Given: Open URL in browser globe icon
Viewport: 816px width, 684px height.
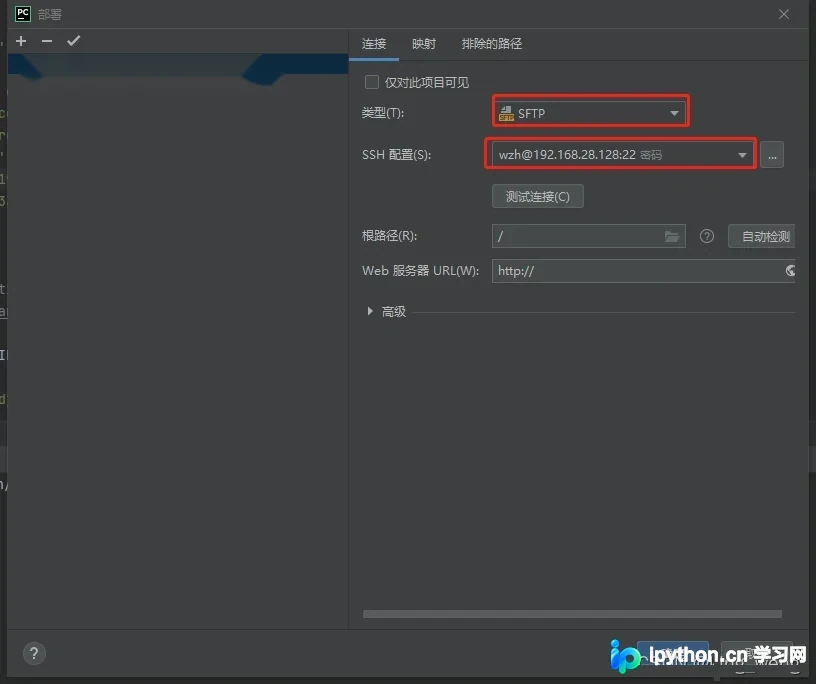Looking at the screenshot, I should click(x=790, y=271).
